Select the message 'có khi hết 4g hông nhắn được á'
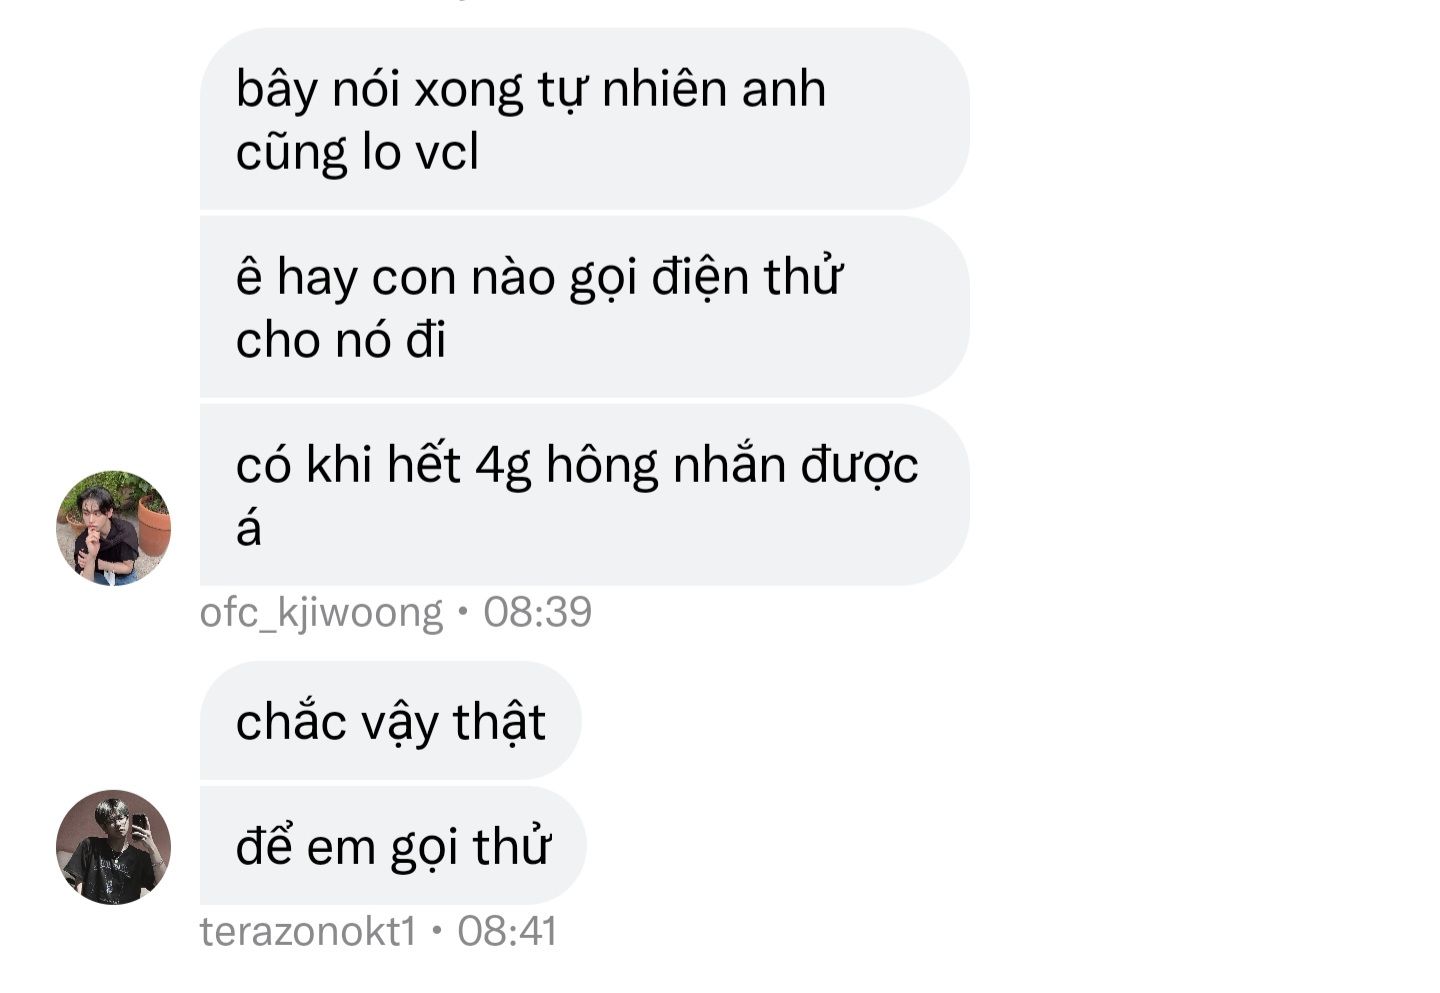This screenshot has height=993, width=1440. click(585, 495)
